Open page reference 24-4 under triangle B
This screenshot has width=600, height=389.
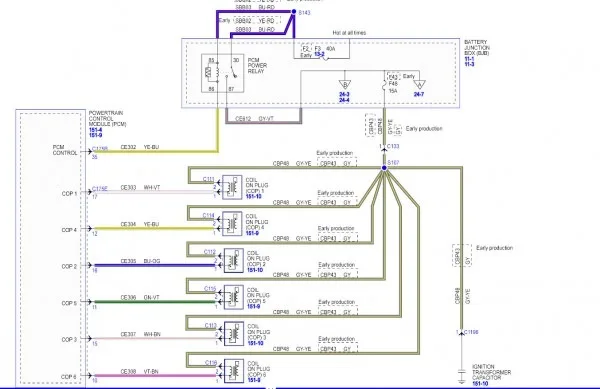[x=344, y=100]
